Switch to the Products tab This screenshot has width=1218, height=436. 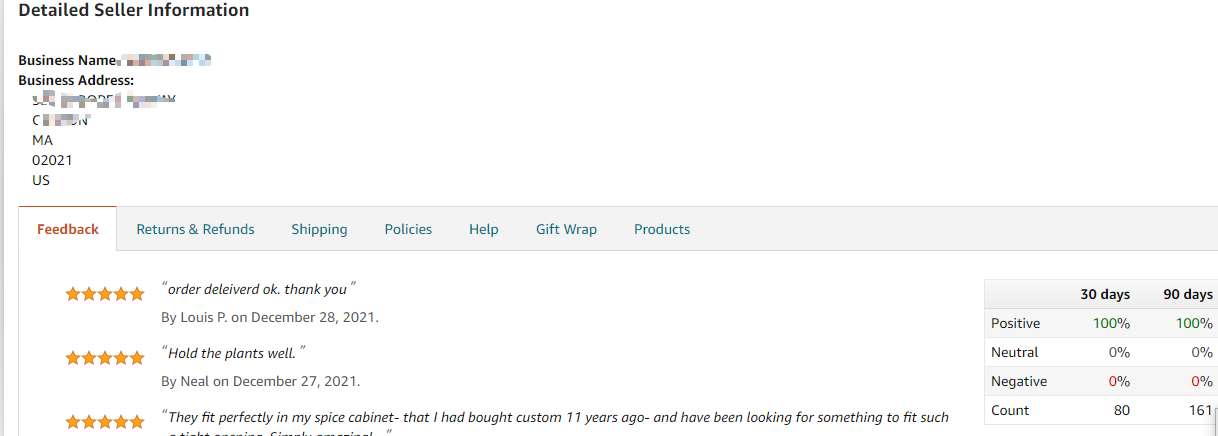pos(661,229)
